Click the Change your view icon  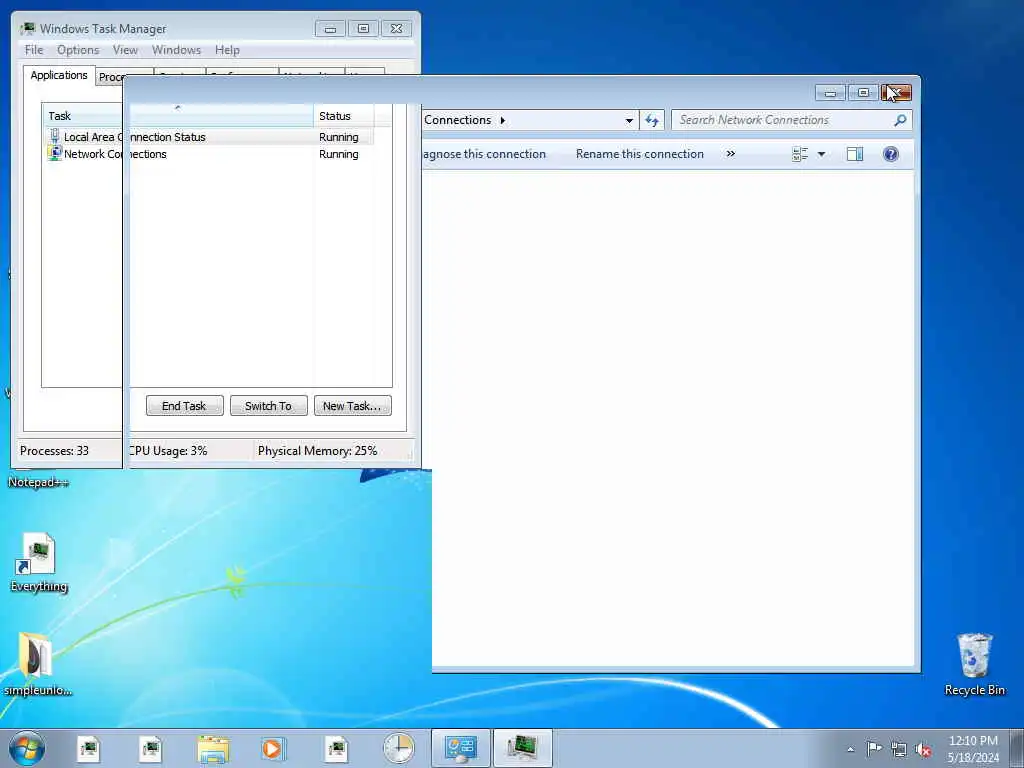tap(800, 154)
